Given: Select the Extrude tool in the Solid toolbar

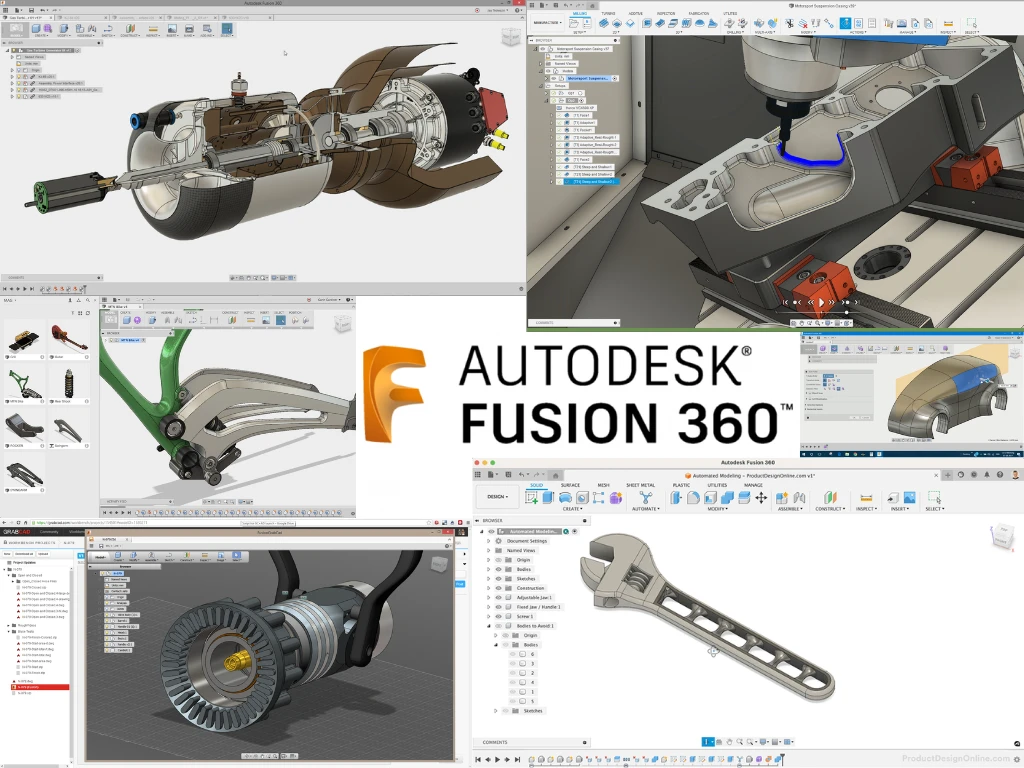Looking at the screenshot, I should 547,497.
